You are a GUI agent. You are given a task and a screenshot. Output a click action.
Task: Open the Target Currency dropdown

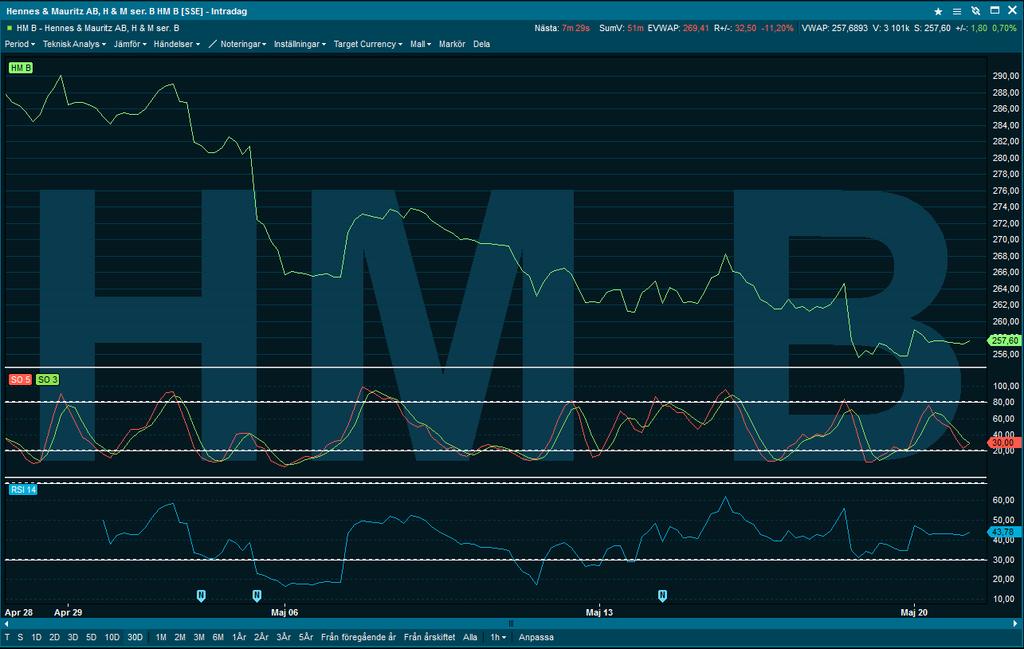click(x=368, y=44)
